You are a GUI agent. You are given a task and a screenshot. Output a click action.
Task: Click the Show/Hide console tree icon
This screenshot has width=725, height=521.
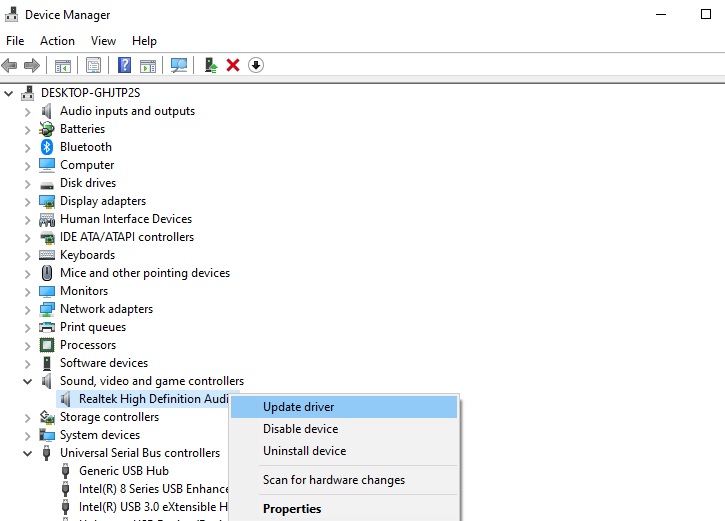point(63,66)
